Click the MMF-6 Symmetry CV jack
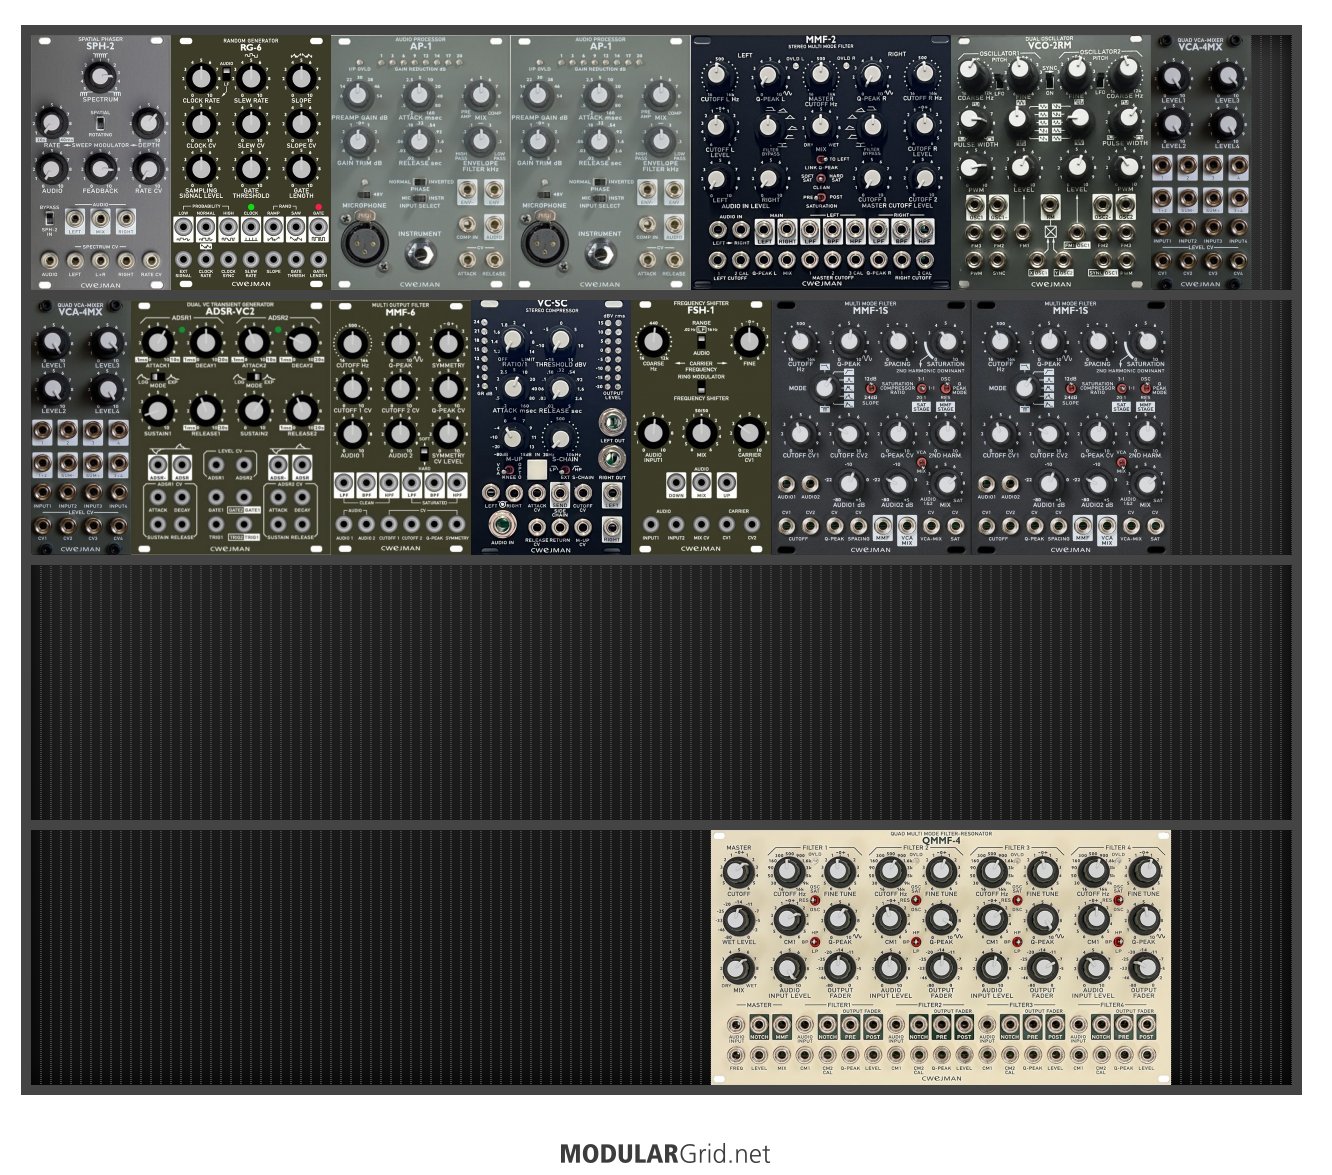The height and width of the screenshot is (1175, 1332). coord(458,524)
